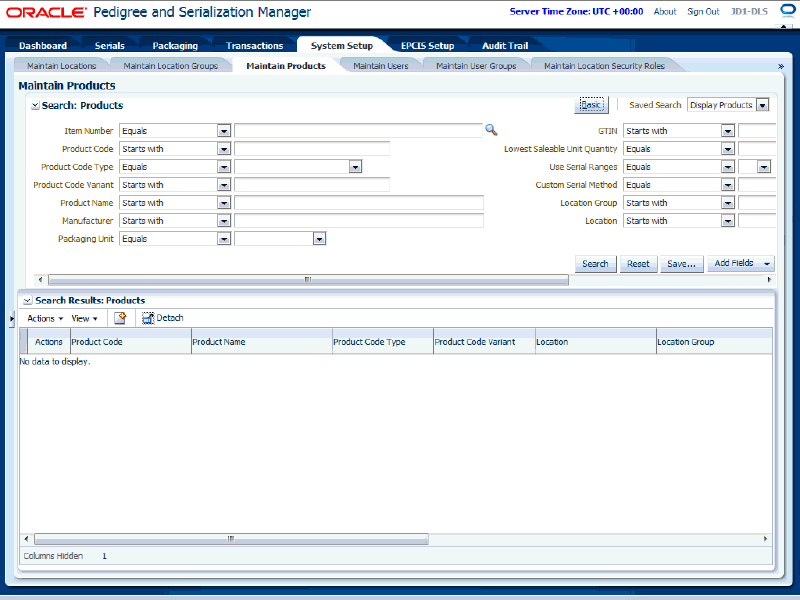Sort by the Product Code column header

[130, 342]
